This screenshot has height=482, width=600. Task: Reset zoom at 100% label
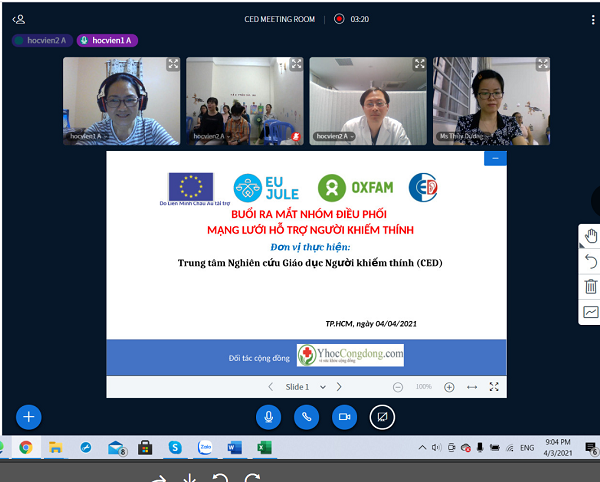click(x=423, y=387)
